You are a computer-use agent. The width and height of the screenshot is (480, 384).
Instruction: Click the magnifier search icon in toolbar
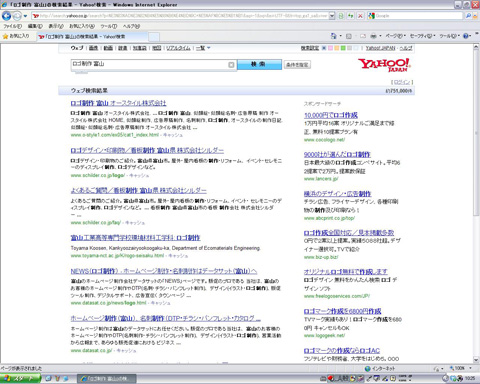click(x=468, y=16)
